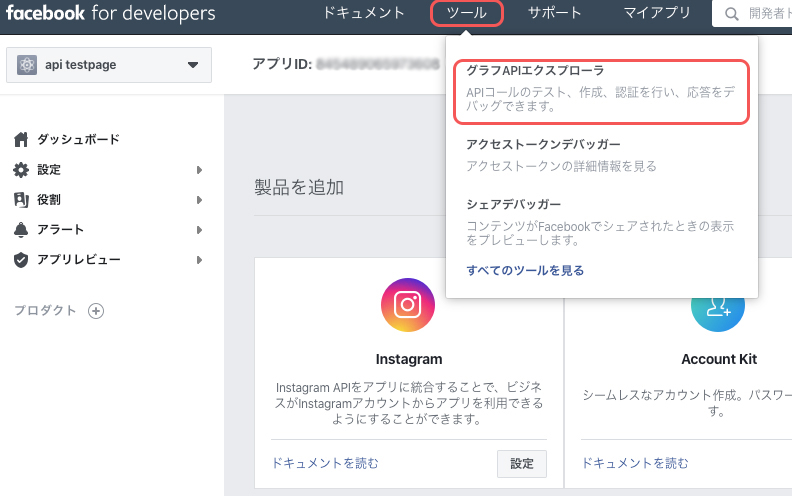
Task: Click the blurred app ID number
Action: coord(377,64)
